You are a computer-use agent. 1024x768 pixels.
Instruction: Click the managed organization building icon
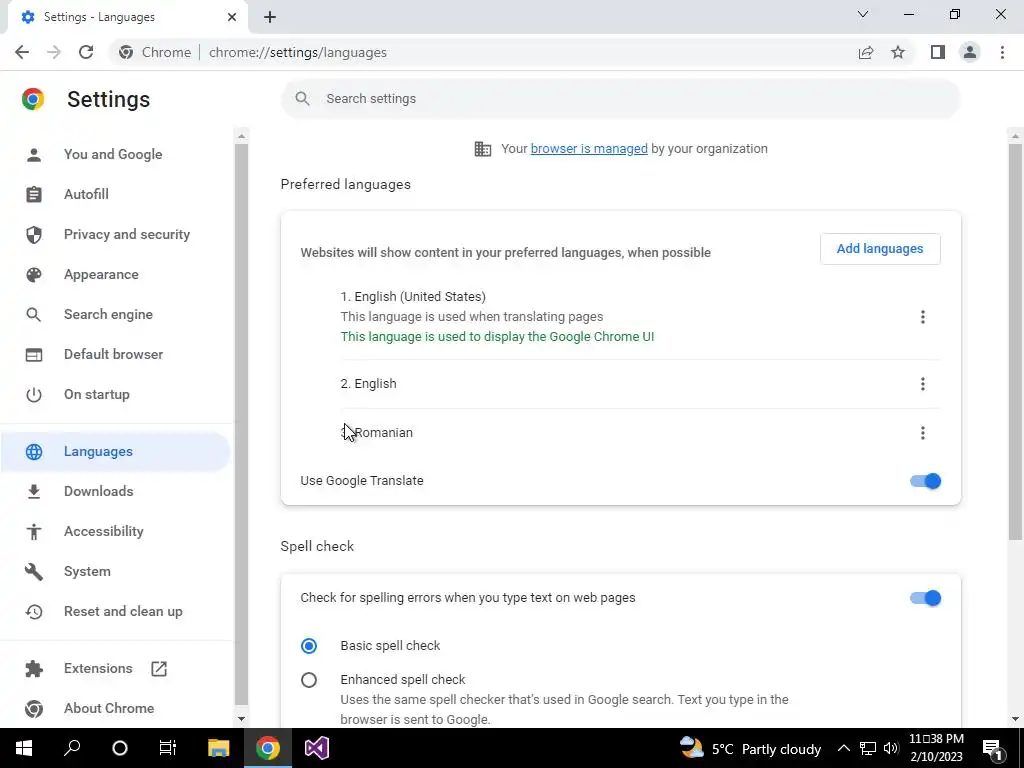483,149
